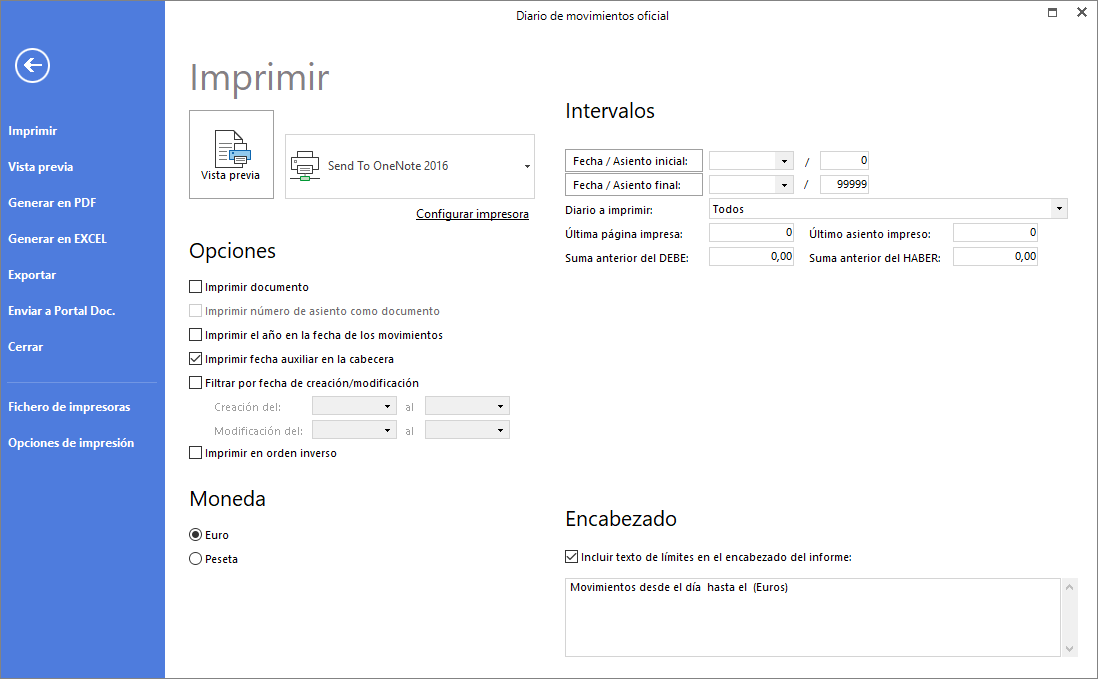The height and width of the screenshot is (679, 1098).
Task: Toggle Imprimir número de asiento como documento
Action: 195,311
